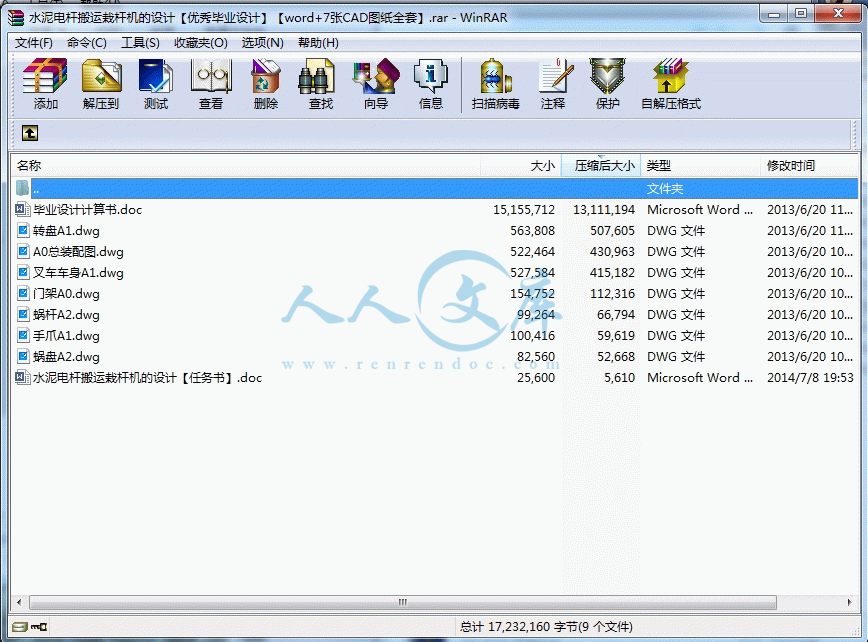This screenshot has height=642, width=868.
Task: Select the file name 手爪A1.dwg
Action: pos(66,336)
